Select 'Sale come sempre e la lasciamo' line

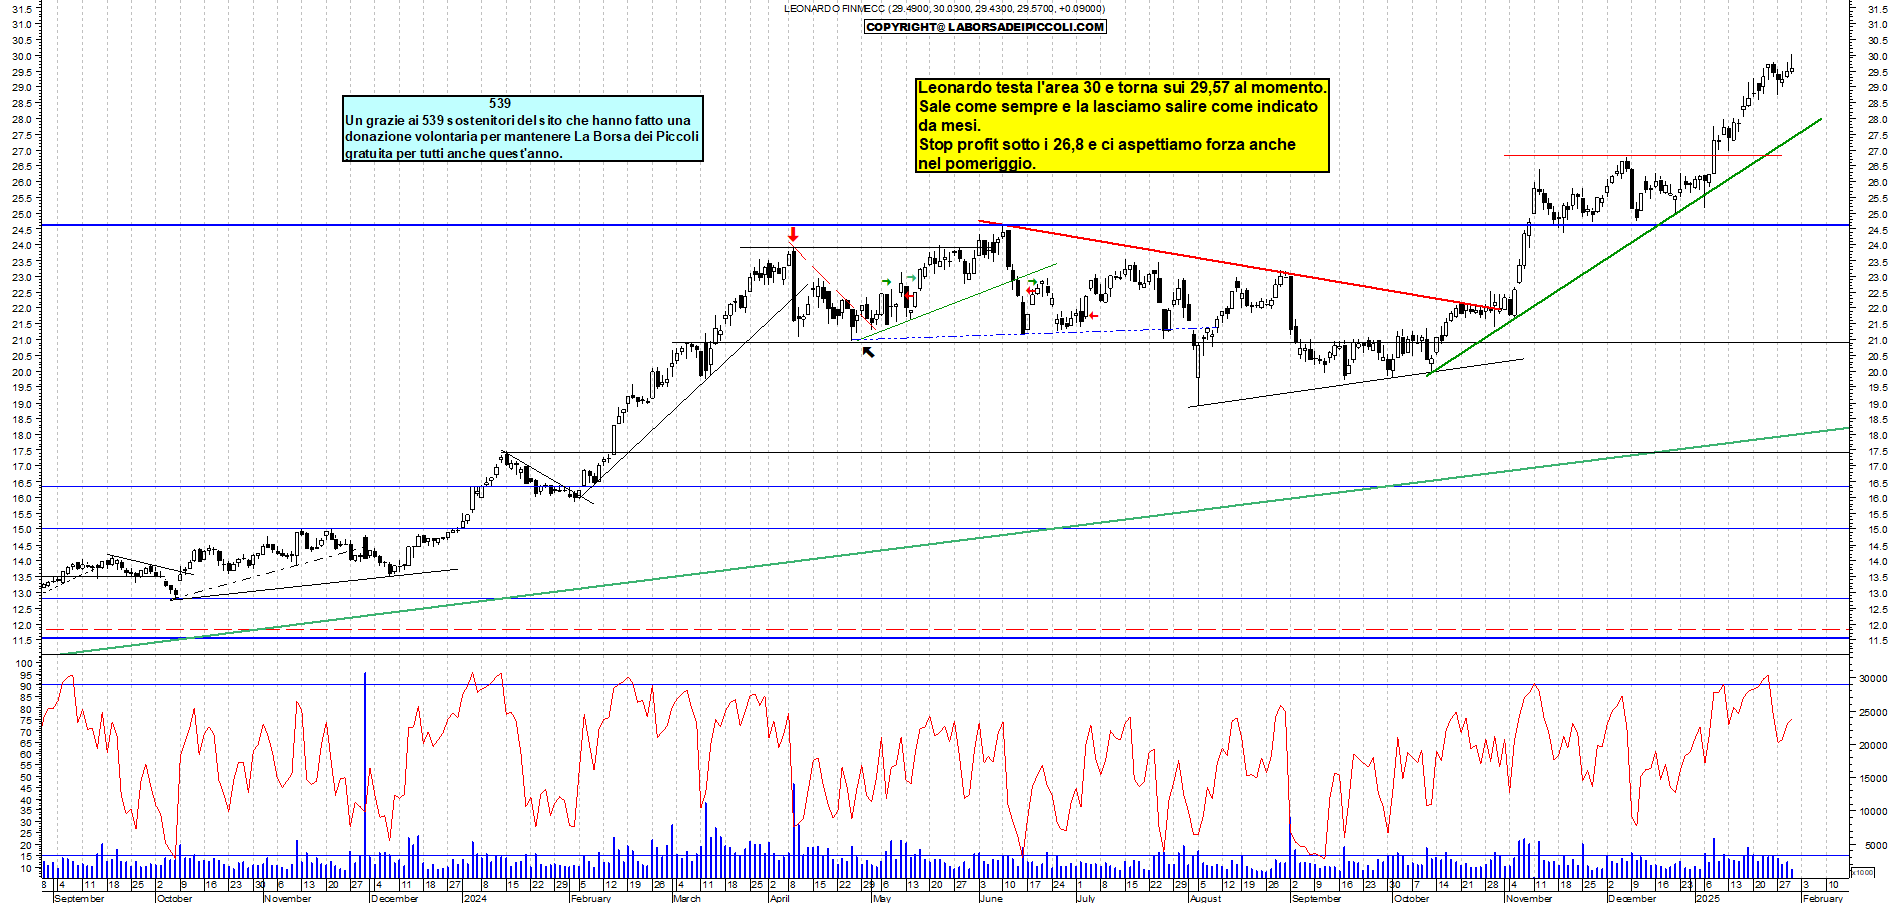(1118, 106)
